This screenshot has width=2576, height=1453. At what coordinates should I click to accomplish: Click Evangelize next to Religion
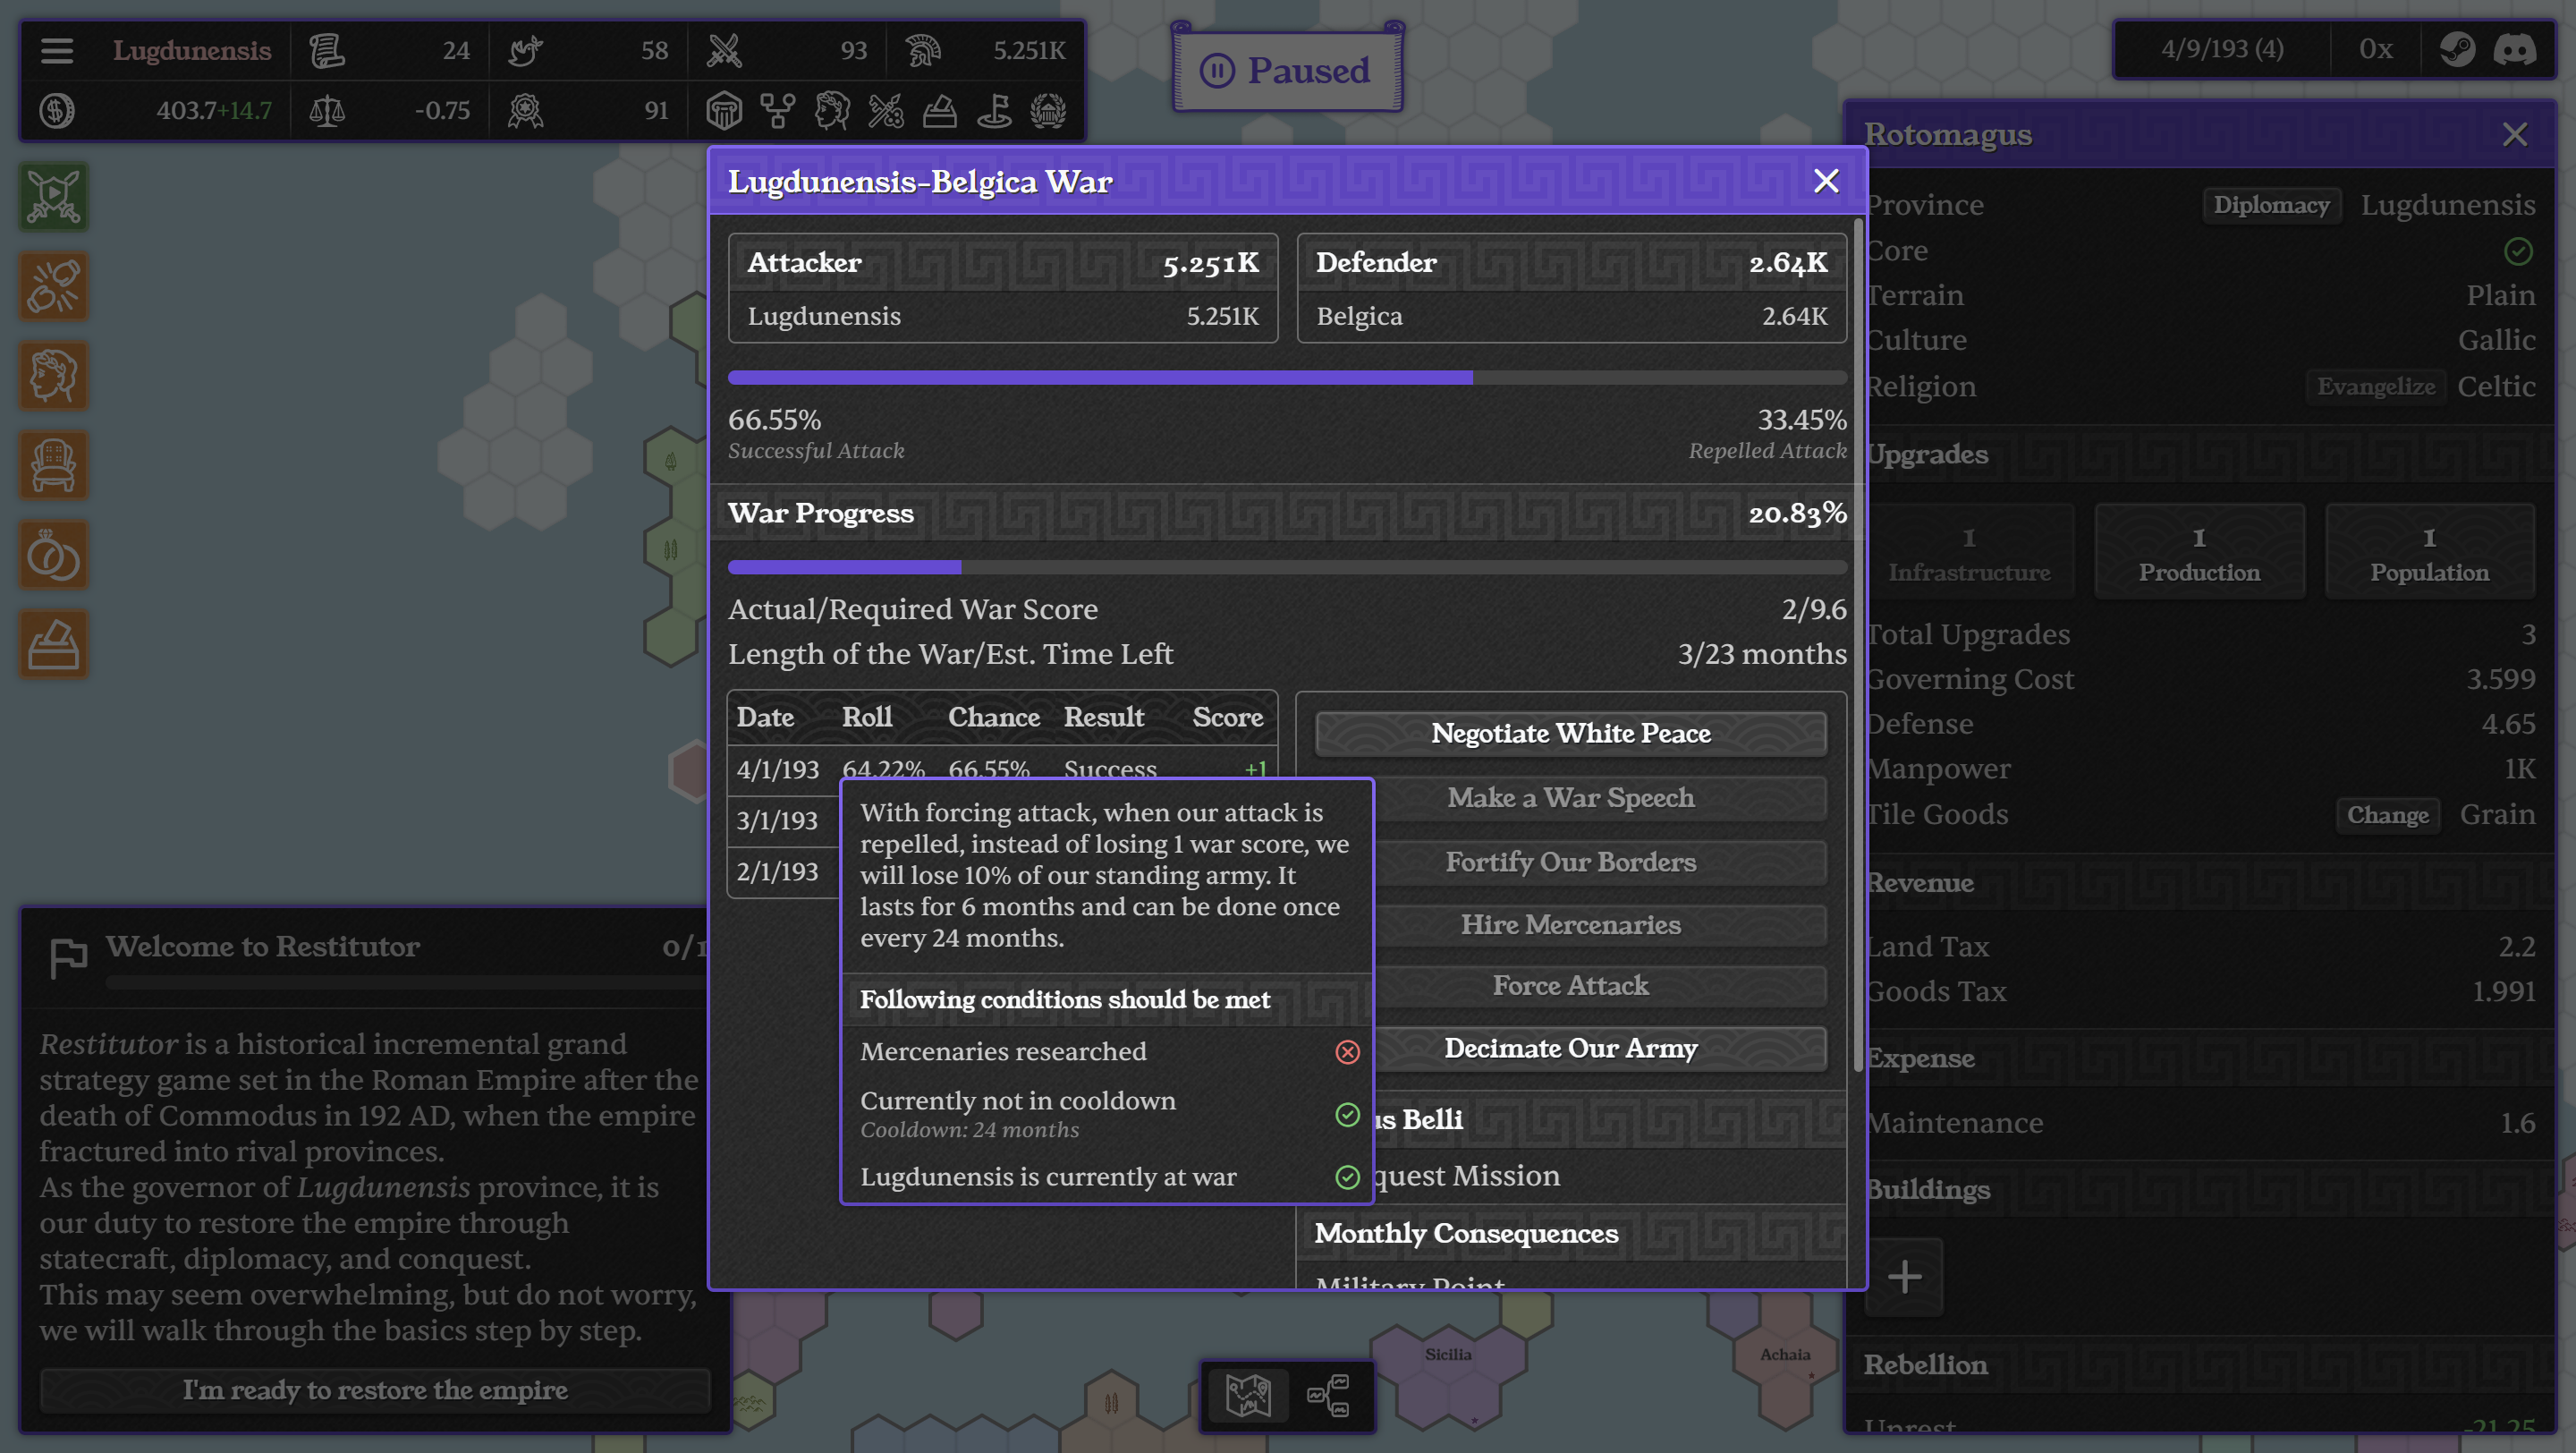(2376, 386)
